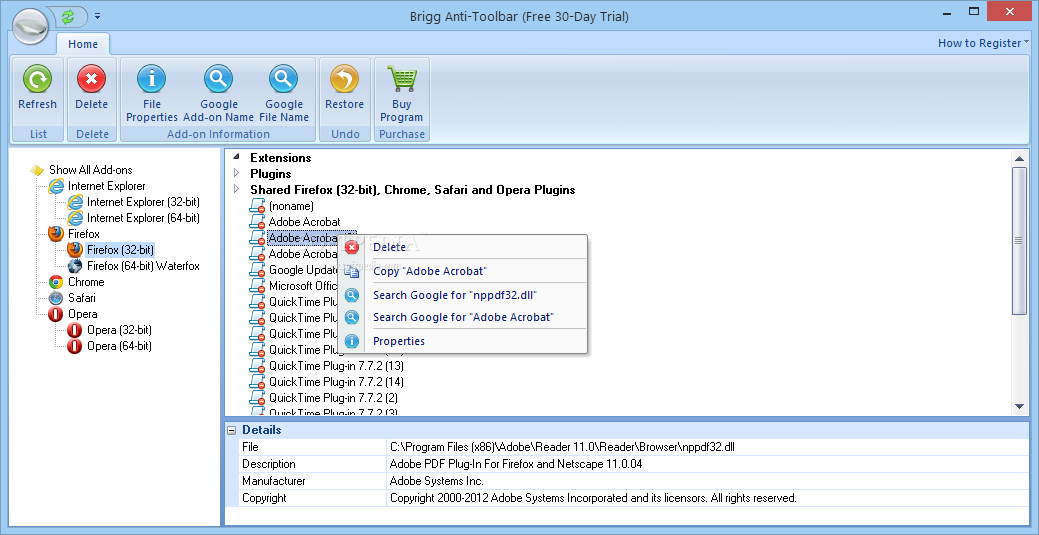Select Firefox (32-bit) tree item
1039x535 pixels.
click(x=120, y=250)
